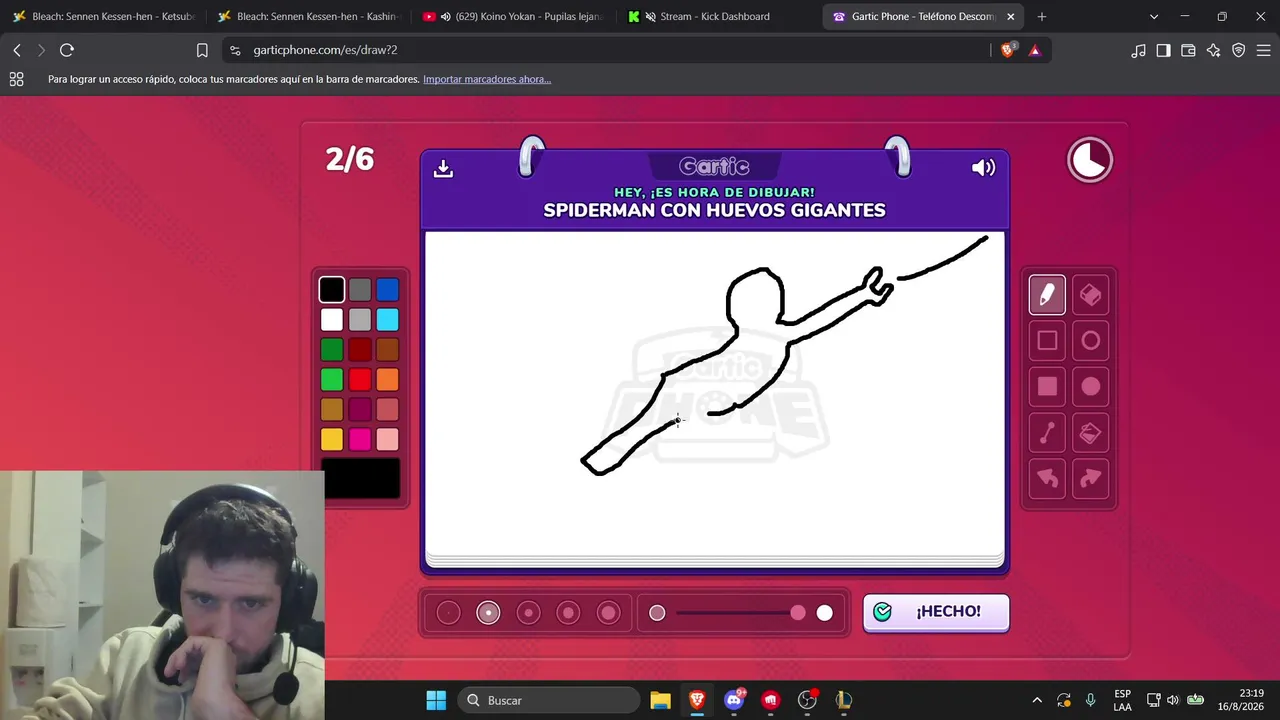The height and width of the screenshot is (720, 1280).
Task: Choose the empty rectangle shape tool
Action: tap(1047, 341)
